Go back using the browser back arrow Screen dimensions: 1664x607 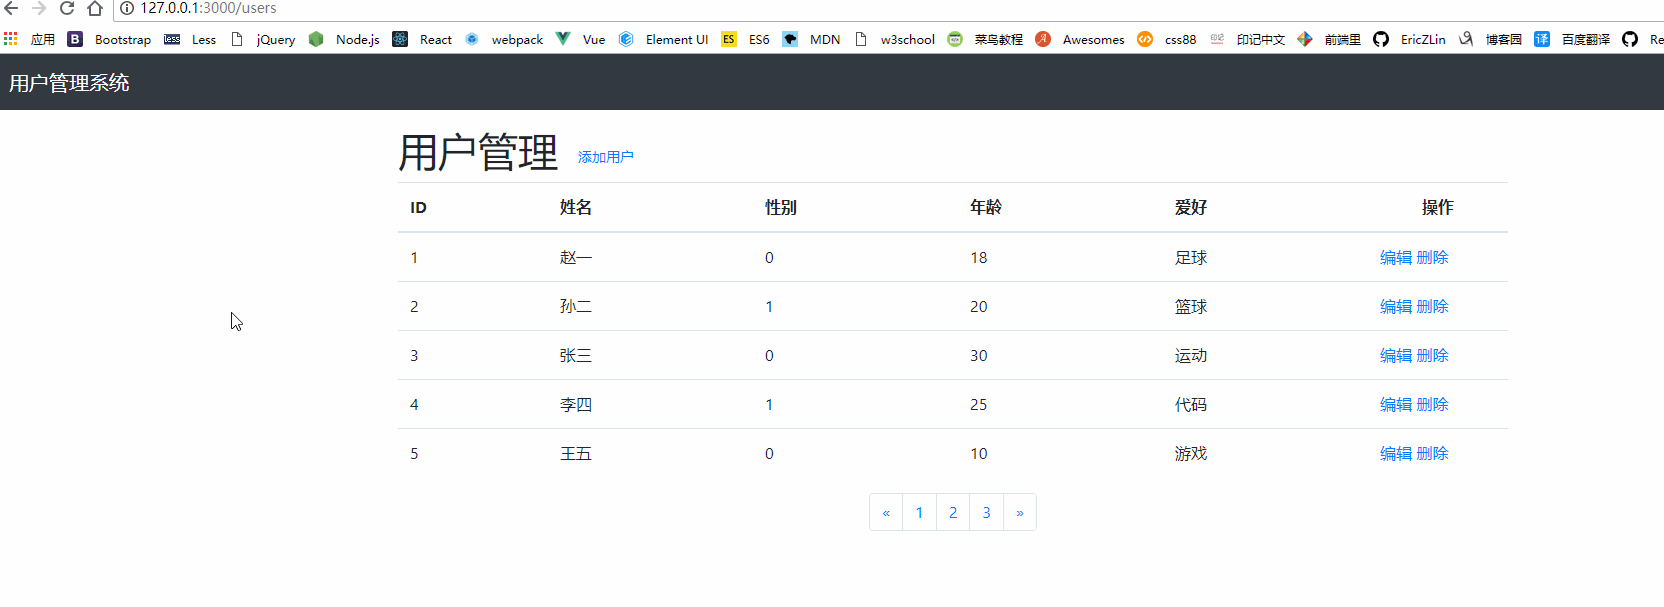point(11,8)
